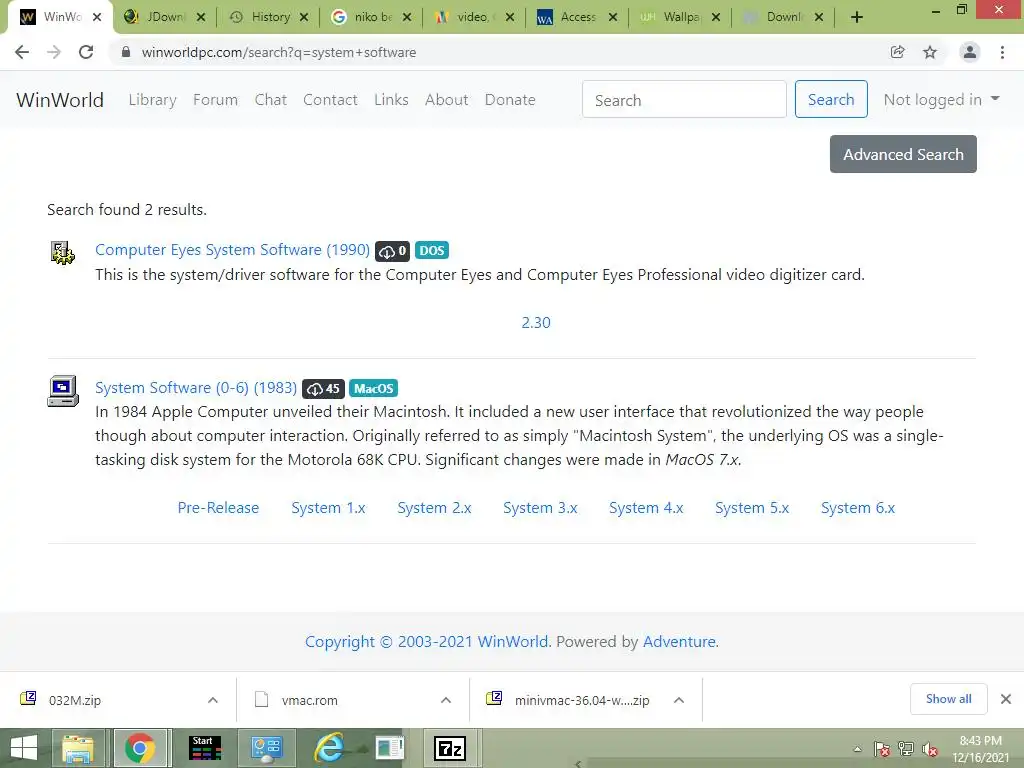Viewport: 1024px width, 768px height.
Task: Expand options for minivmac zip download
Action: [x=679, y=700]
